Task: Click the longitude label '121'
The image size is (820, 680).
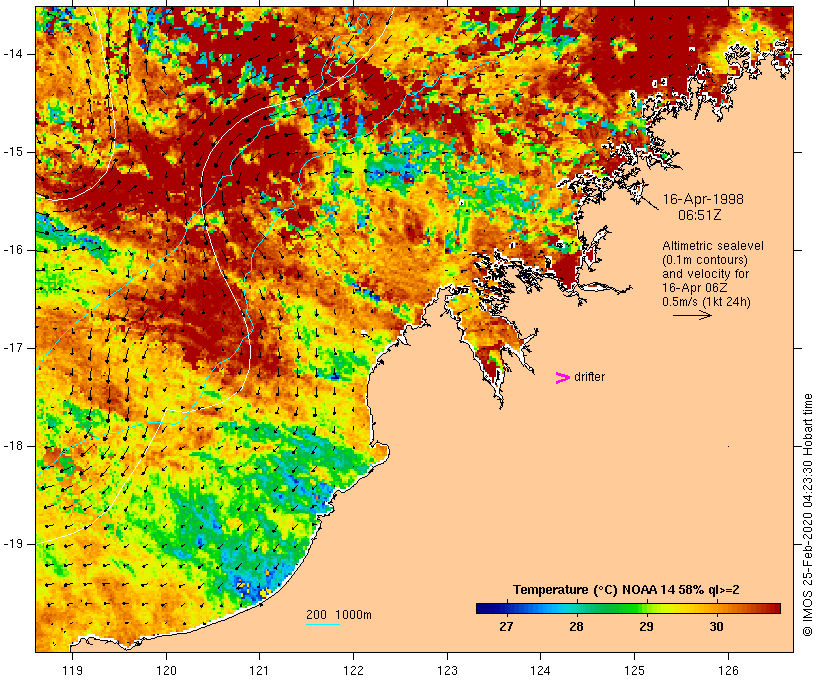Action: tap(259, 670)
